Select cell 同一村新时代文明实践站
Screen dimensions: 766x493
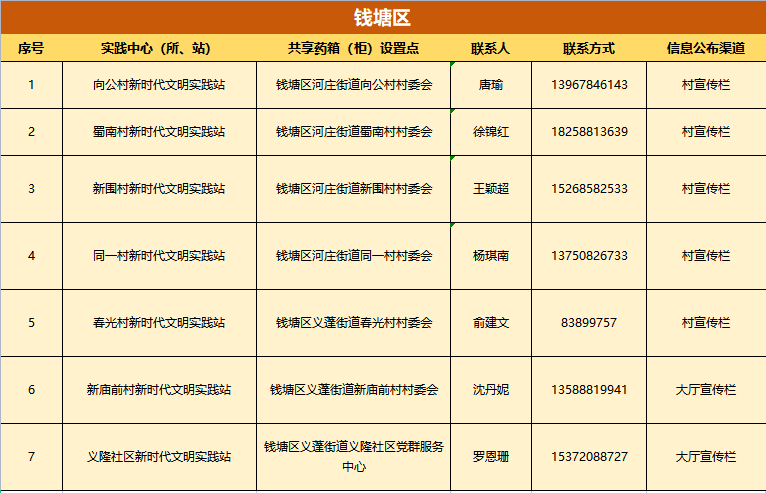coord(159,256)
